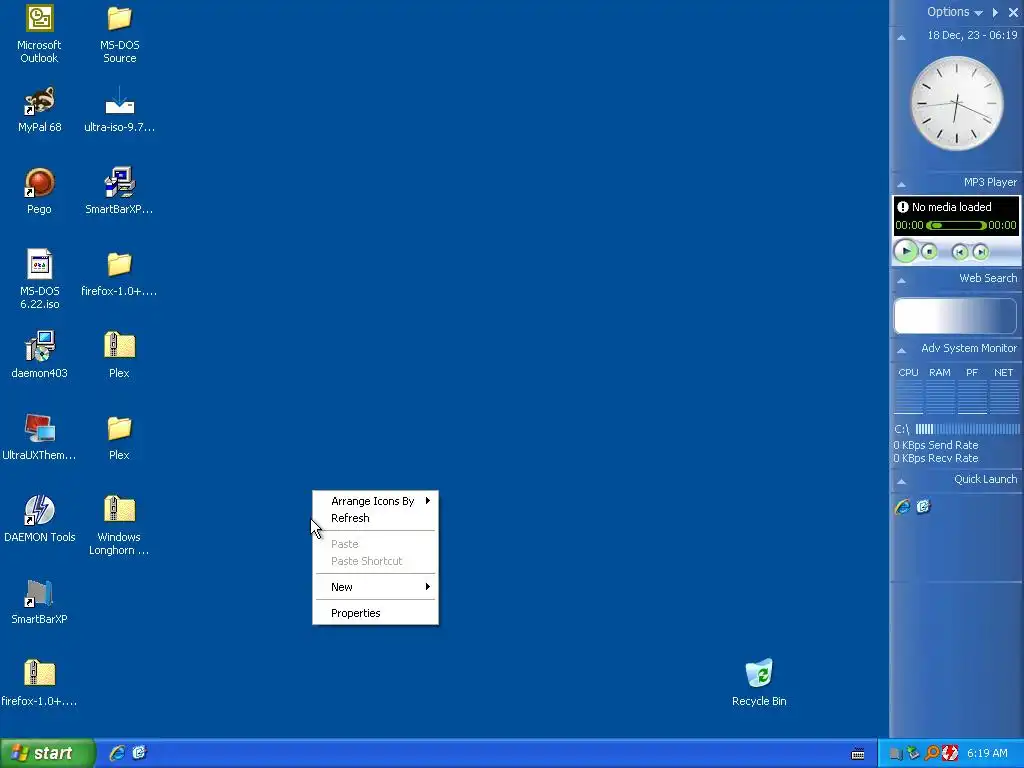Click the red lightning tray icon

click(x=950, y=753)
